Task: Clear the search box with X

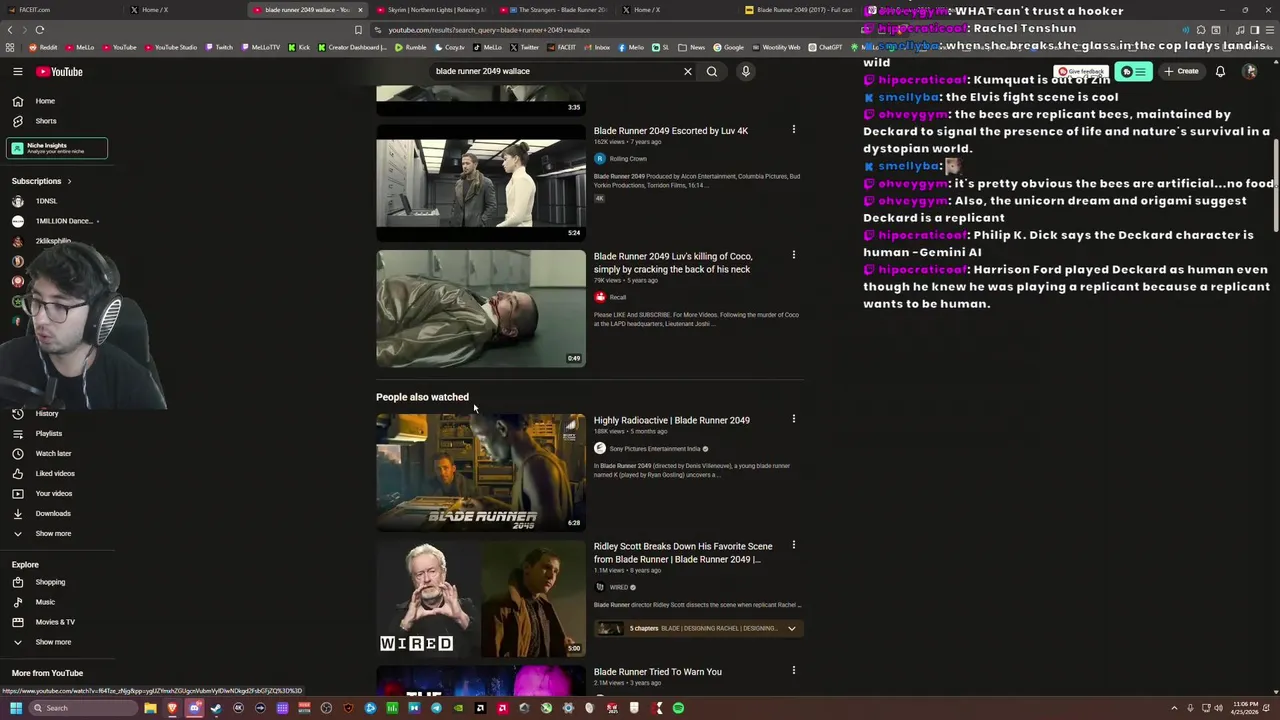Action: (688, 71)
